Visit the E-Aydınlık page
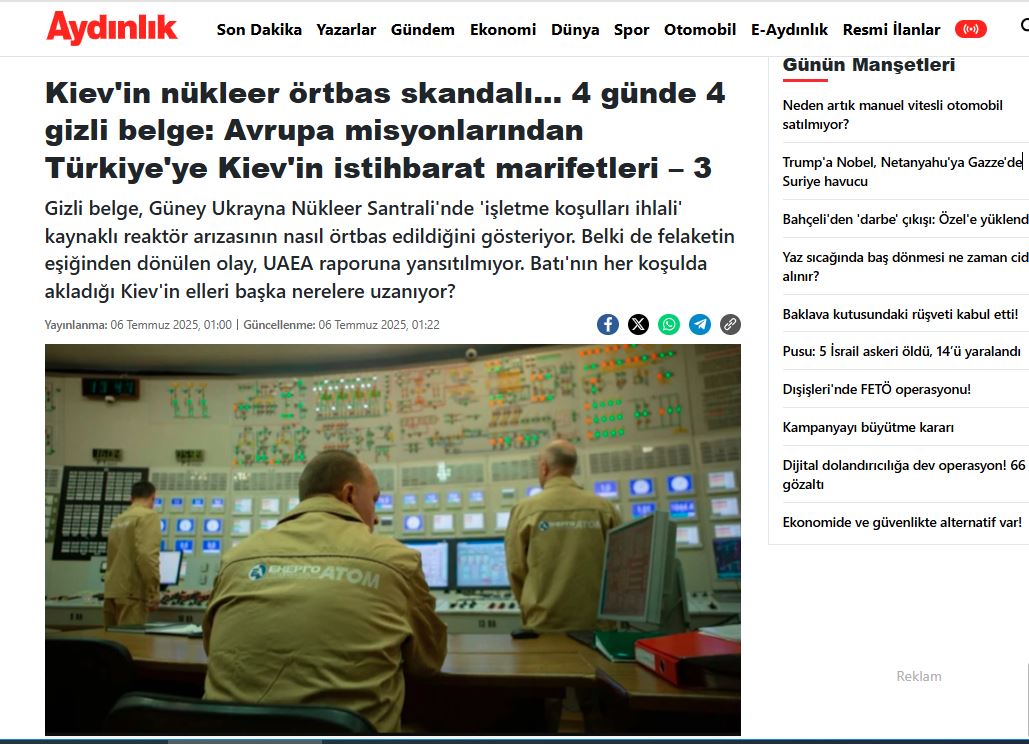This screenshot has height=744, width=1029. click(x=789, y=29)
